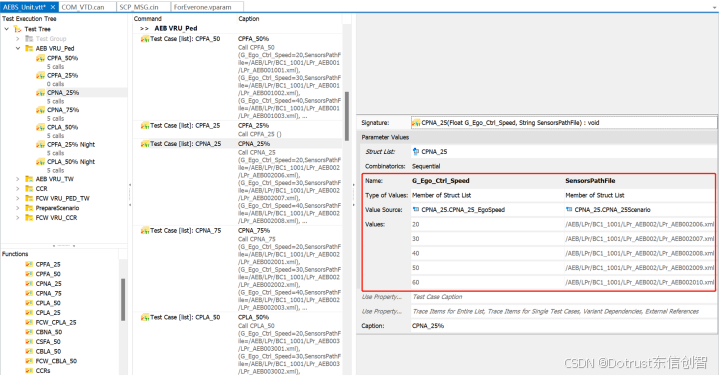Edit the Caption field CPNA_25%
This screenshot has height=376, width=719.
pos(564,326)
